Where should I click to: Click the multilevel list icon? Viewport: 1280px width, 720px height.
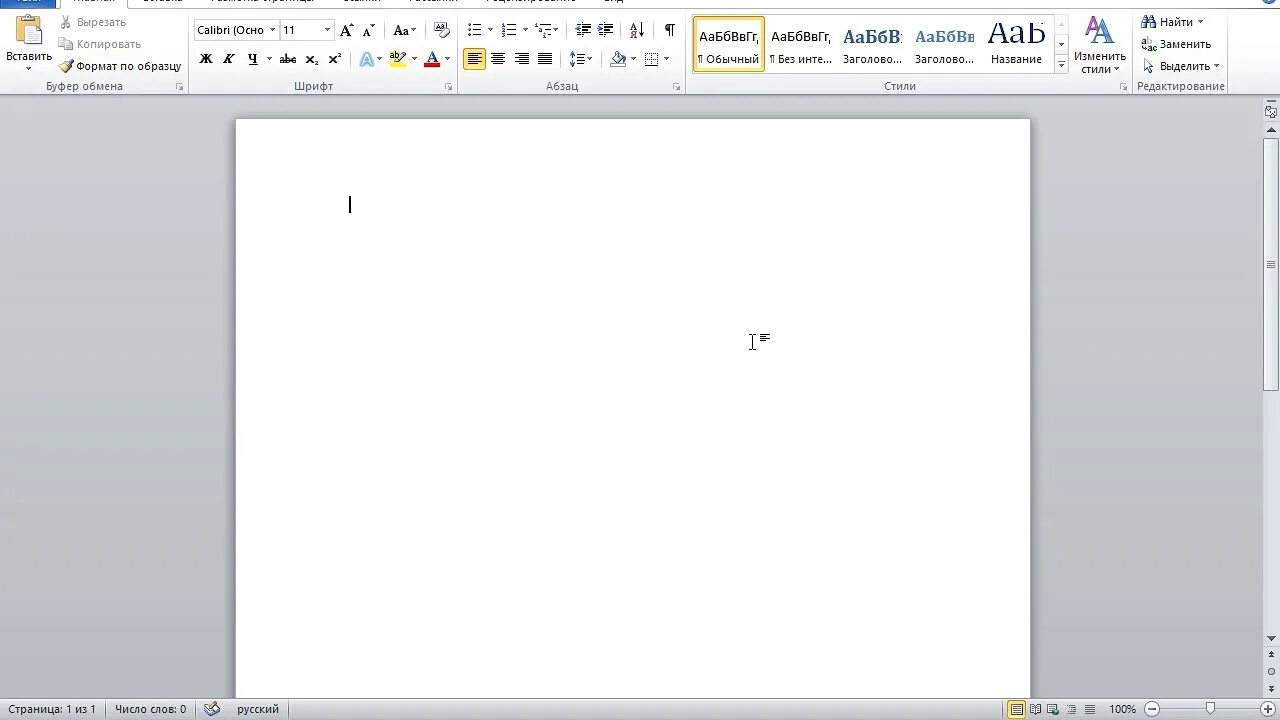click(x=543, y=30)
